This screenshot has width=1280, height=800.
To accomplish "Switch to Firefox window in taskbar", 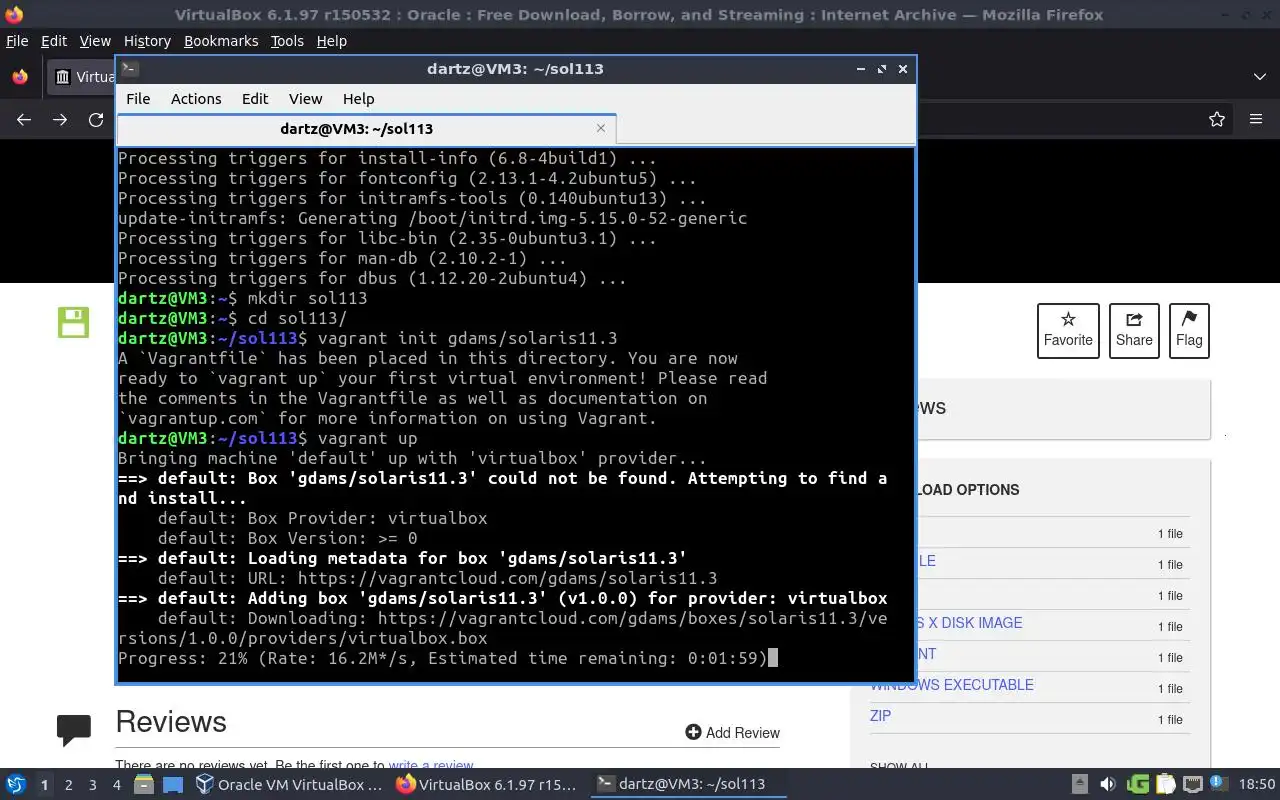I will point(486,785).
